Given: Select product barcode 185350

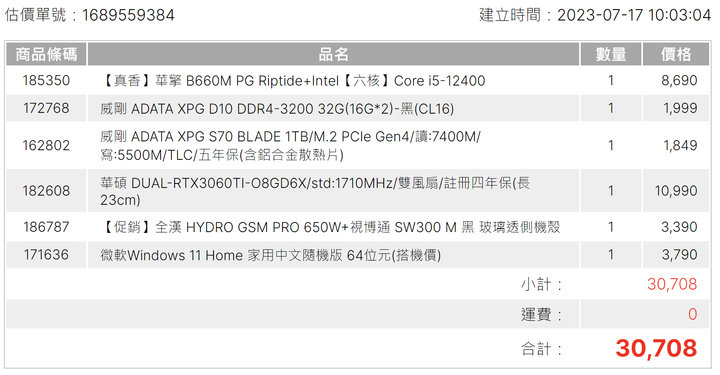Looking at the screenshot, I should point(46,80).
